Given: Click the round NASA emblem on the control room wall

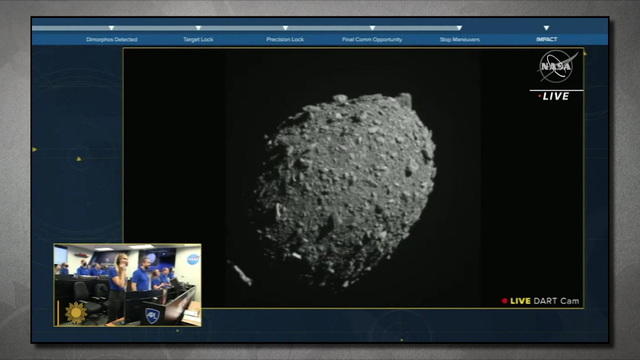Looking at the screenshot, I should point(193,259).
